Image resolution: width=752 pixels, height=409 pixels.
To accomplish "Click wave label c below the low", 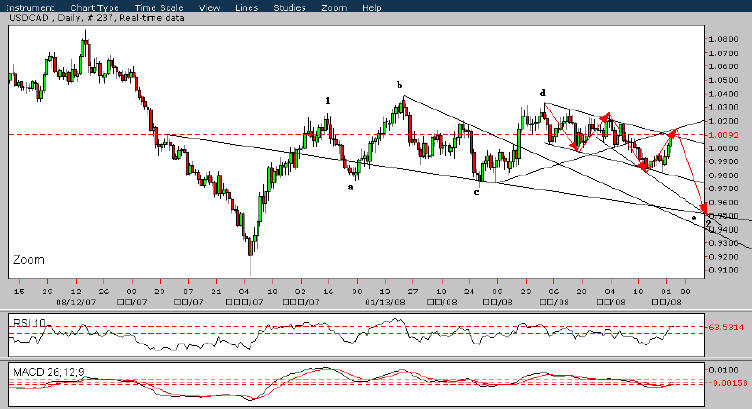I will [x=476, y=192].
